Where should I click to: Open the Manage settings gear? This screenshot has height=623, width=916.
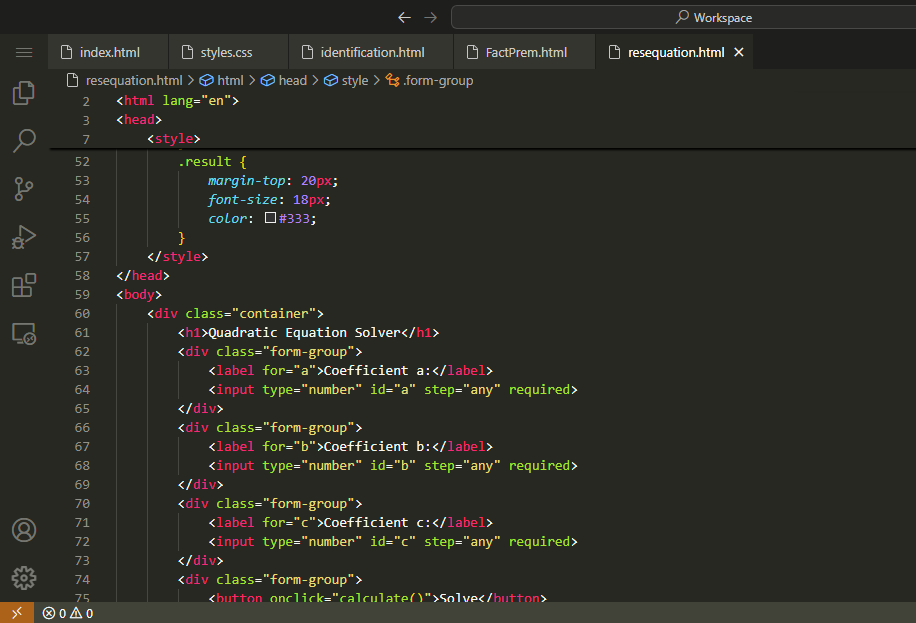pyautogui.click(x=24, y=577)
